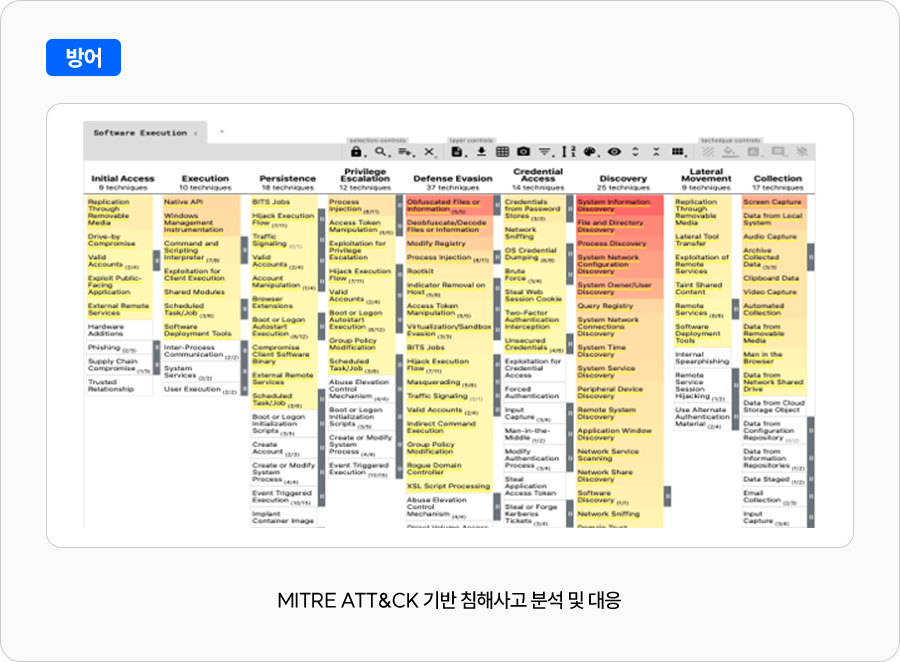The width and height of the screenshot is (900, 662).
Task: Select the Discovery tactic header
Action: 623,179
